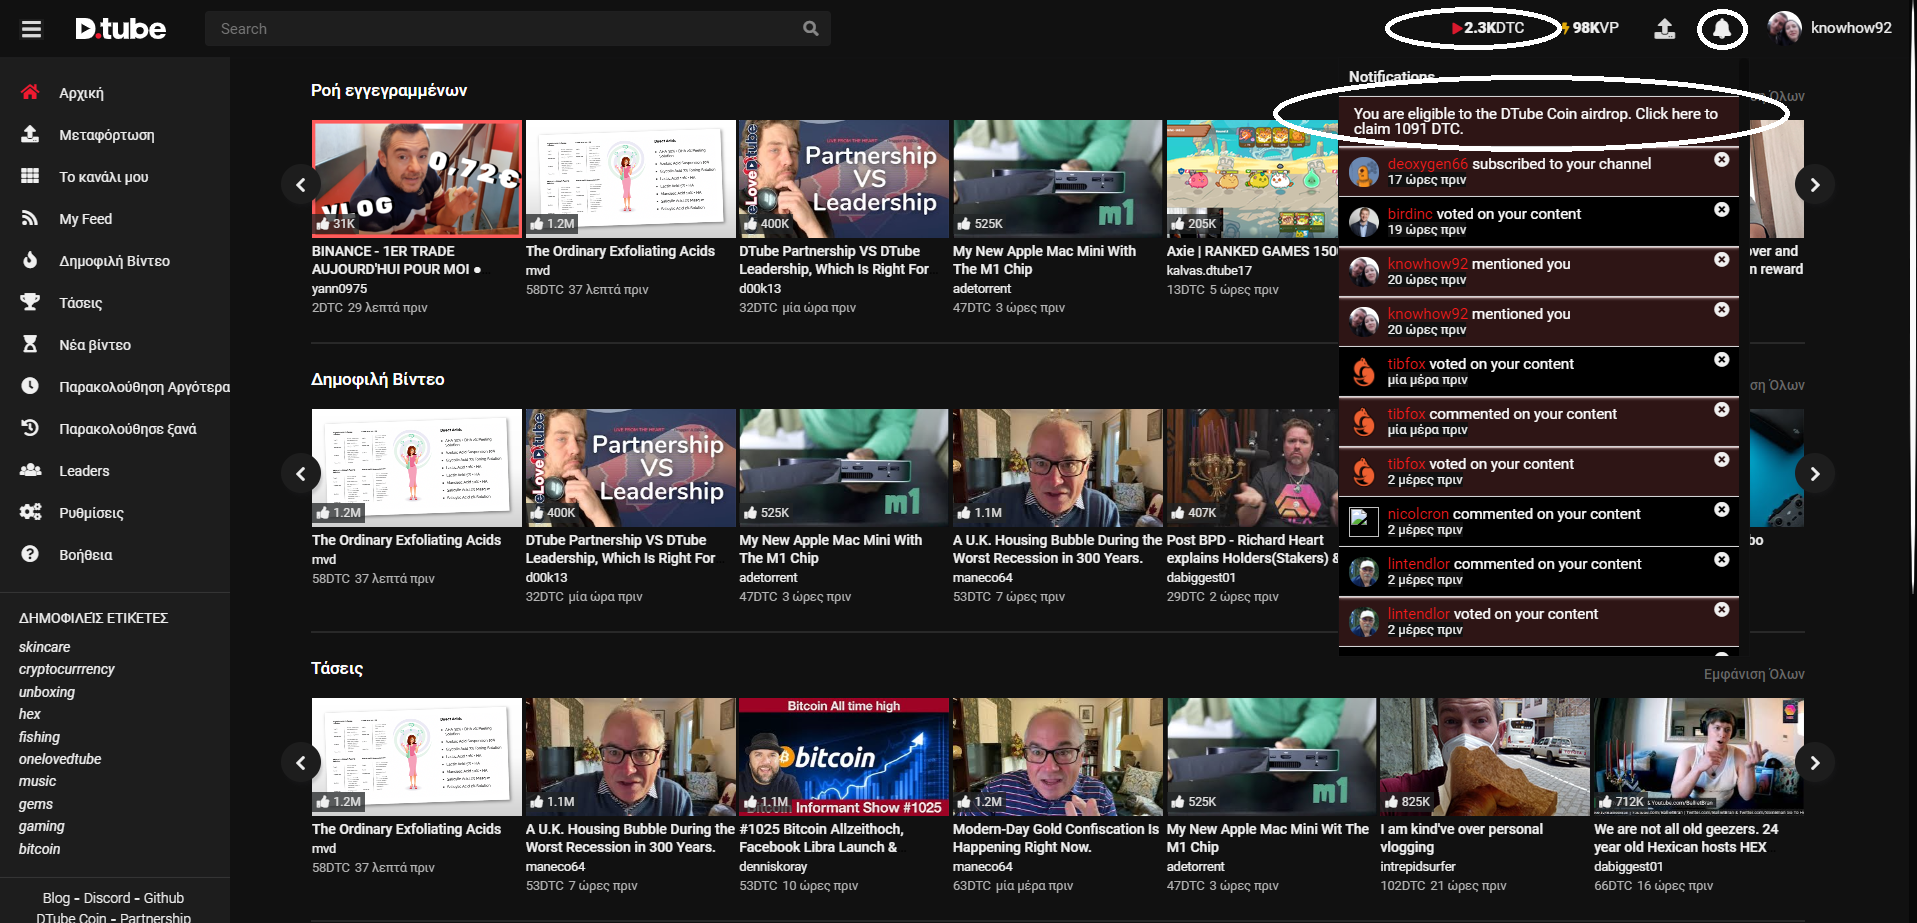Viewport: 1917px width, 923px height.
Task: Dismiss the lintendlor commented notification
Action: tap(1722, 559)
